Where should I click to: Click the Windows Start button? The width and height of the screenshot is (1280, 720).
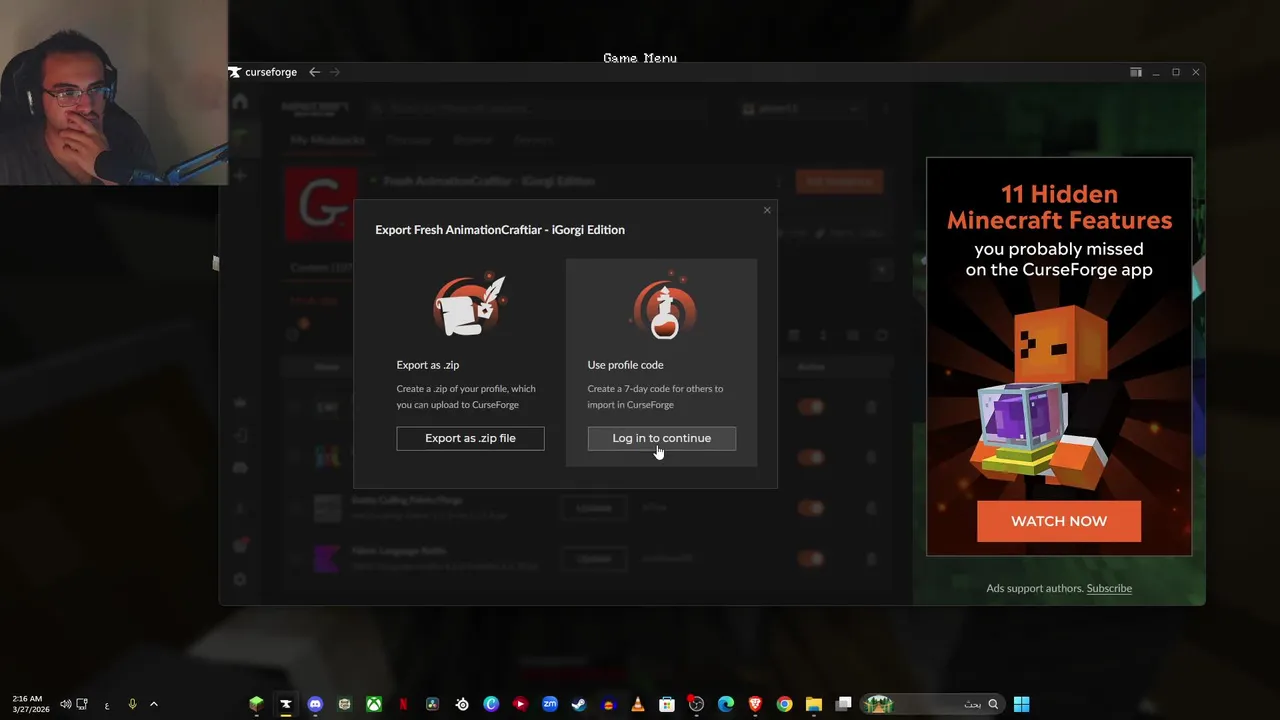point(1021,704)
